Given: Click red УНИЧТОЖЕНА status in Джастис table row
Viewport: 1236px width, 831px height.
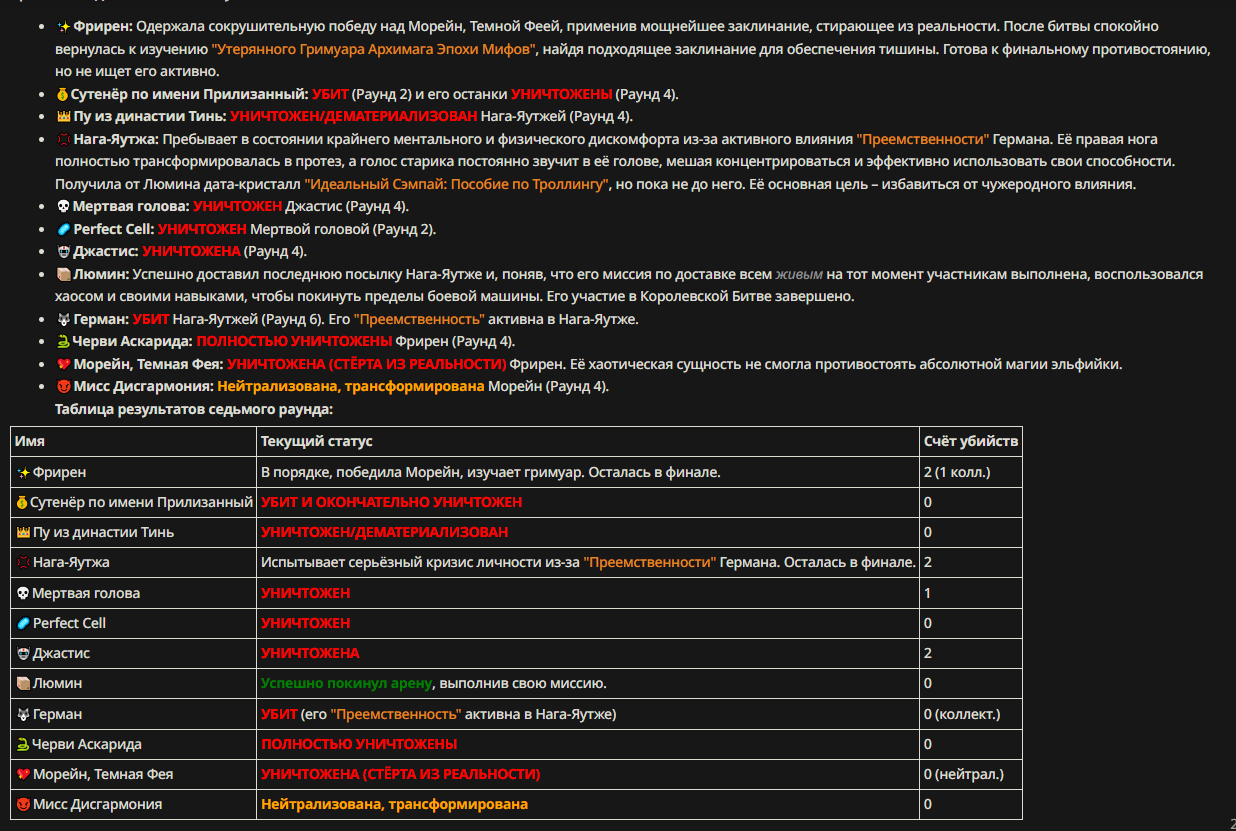Looking at the screenshot, I should (310, 653).
